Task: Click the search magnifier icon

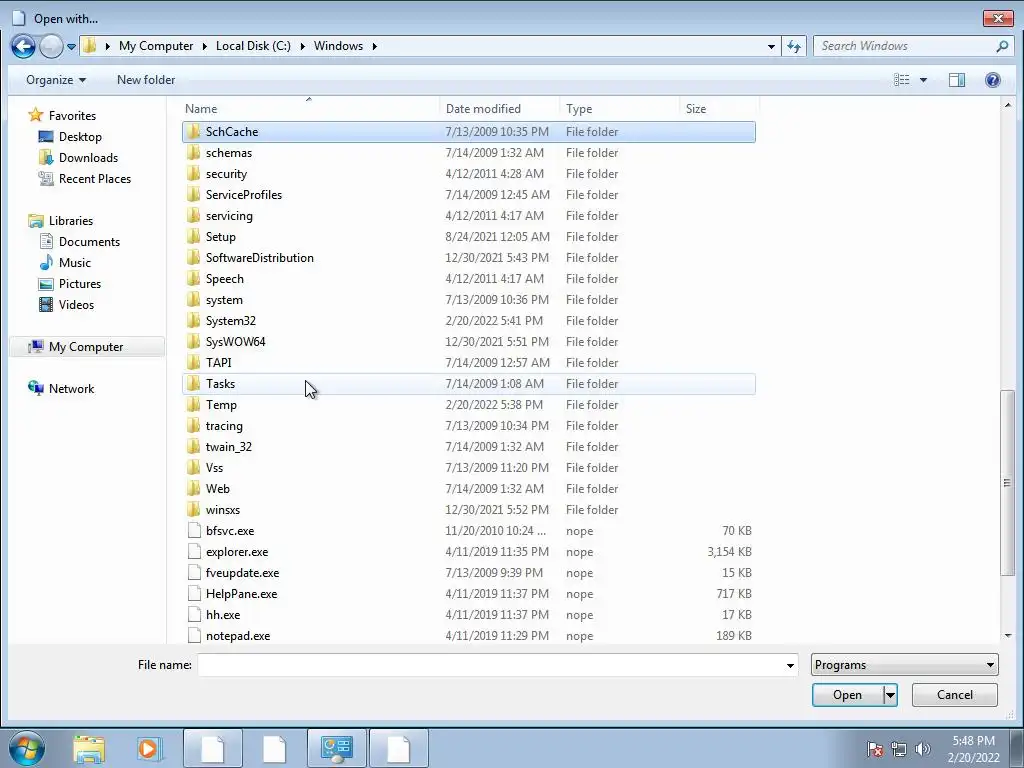Action: 1002,46
